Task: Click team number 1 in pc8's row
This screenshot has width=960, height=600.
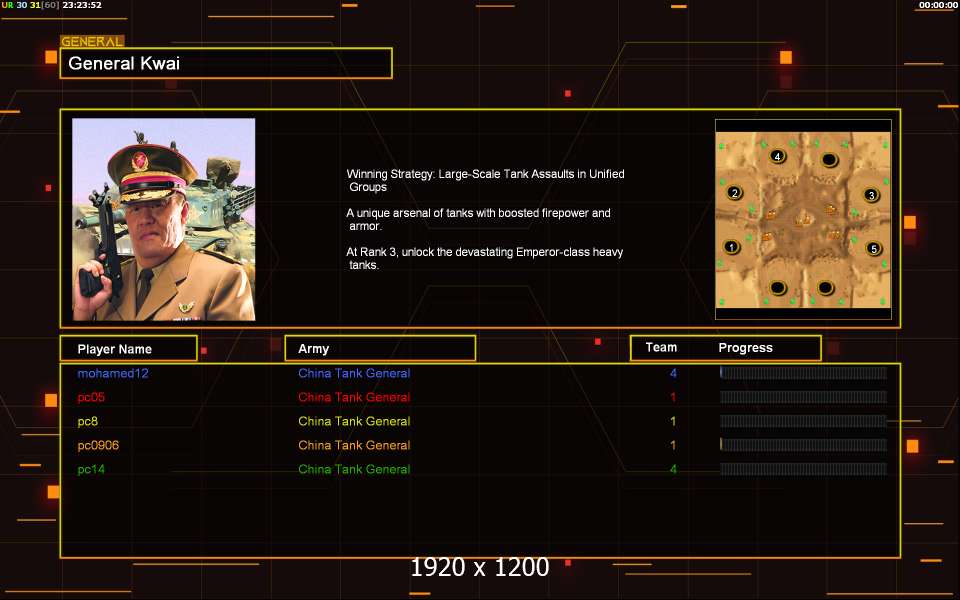Action: (x=673, y=421)
